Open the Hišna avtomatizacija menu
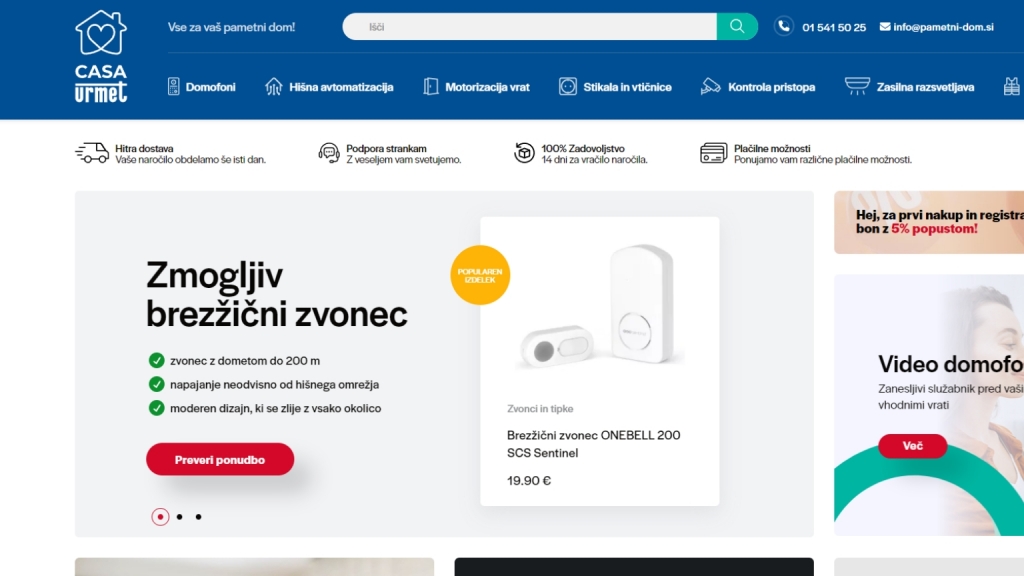1024x576 pixels. click(329, 87)
